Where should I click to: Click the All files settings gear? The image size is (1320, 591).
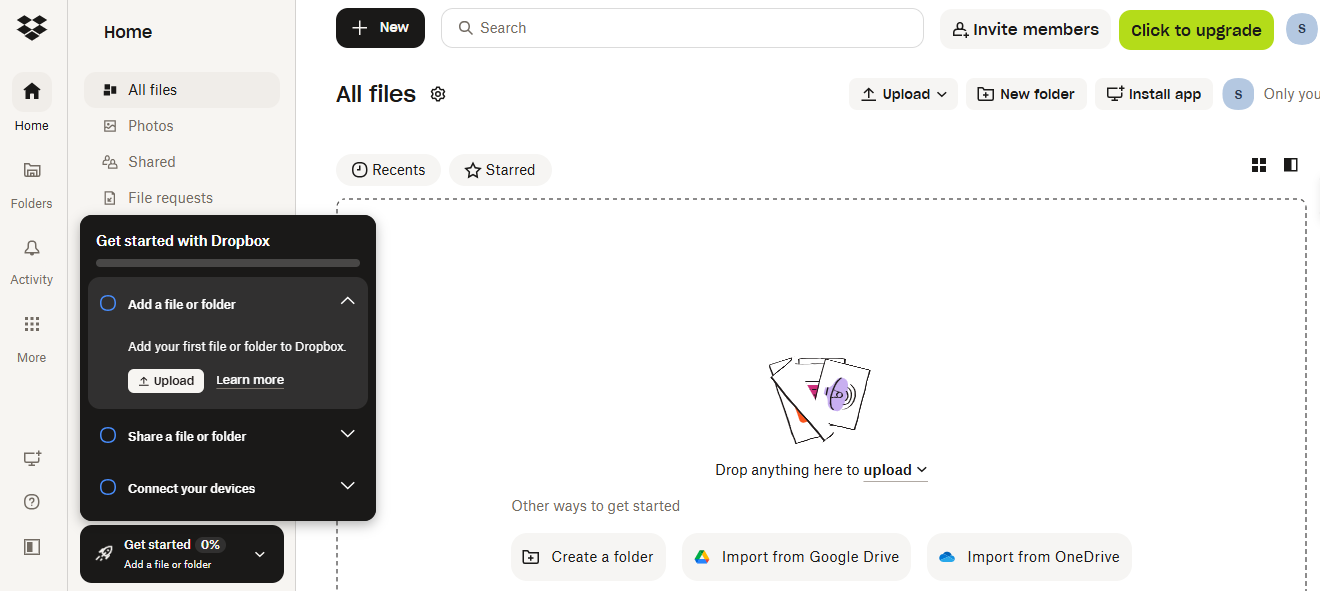pyautogui.click(x=438, y=94)
